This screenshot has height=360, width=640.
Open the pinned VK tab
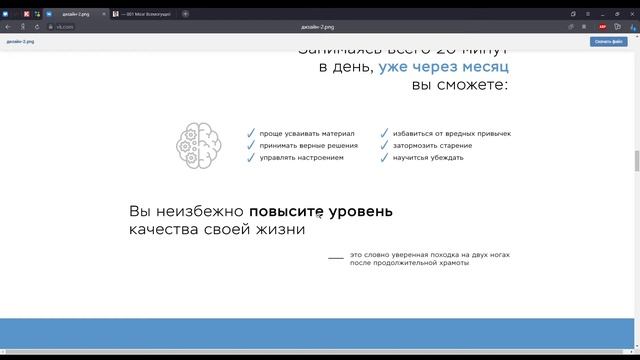click(5, 14)
